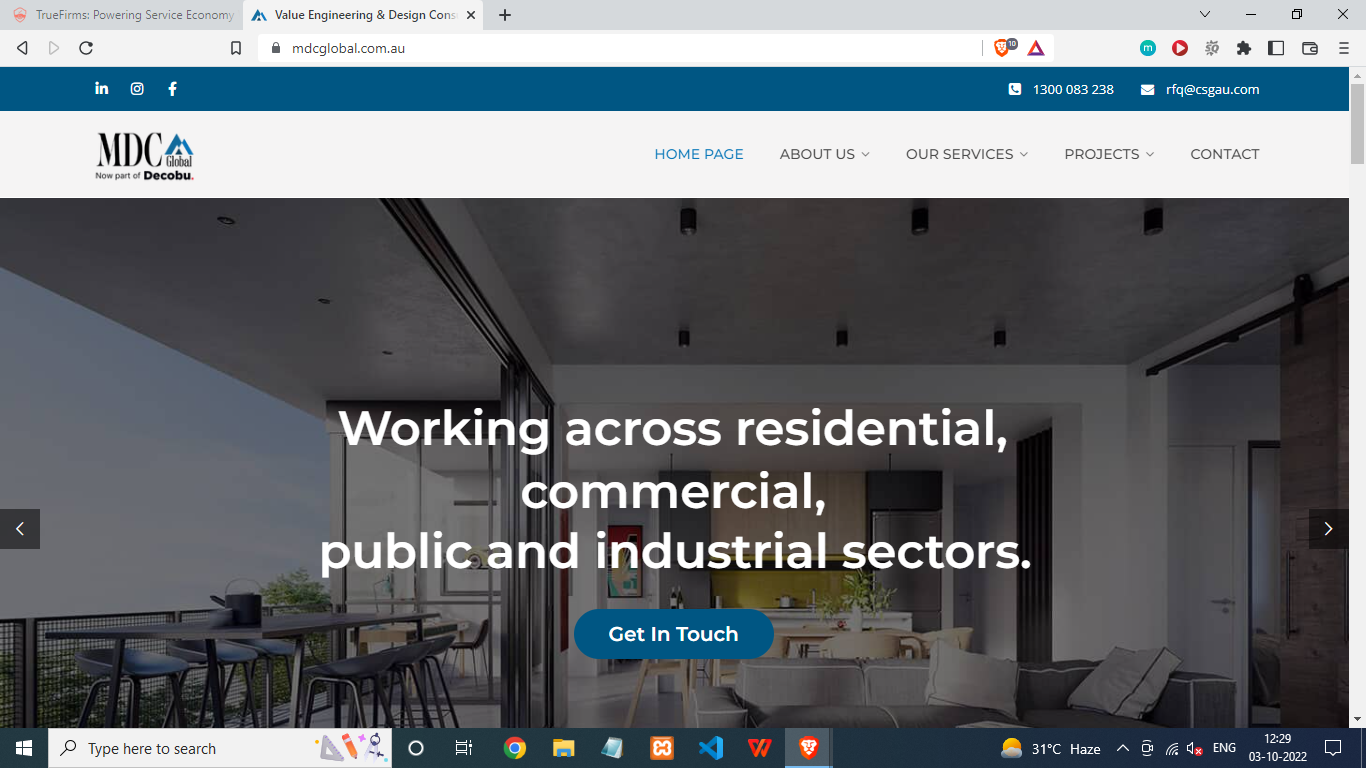Open File Explorer from taskbar
This screenshot has width=1366, height=768.
pos(564,748)
